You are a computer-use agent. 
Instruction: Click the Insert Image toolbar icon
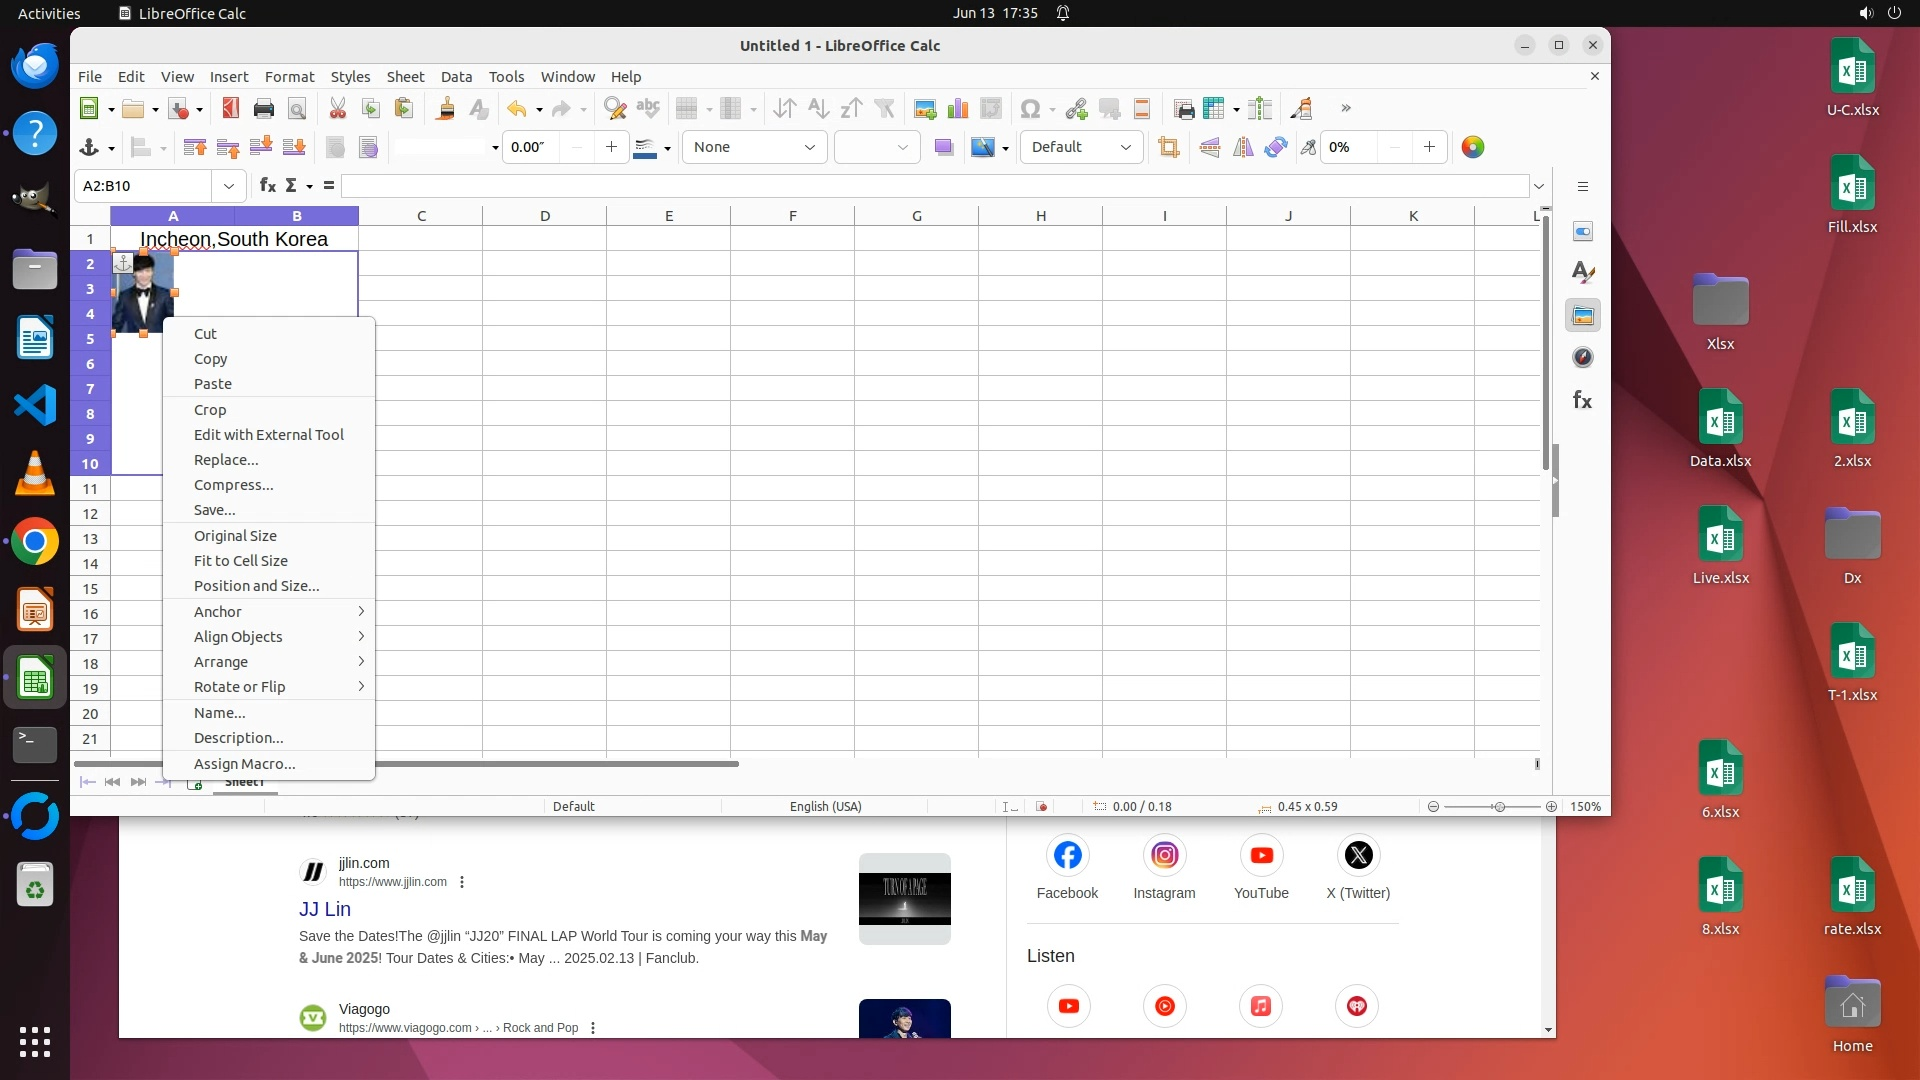[925, 109]
